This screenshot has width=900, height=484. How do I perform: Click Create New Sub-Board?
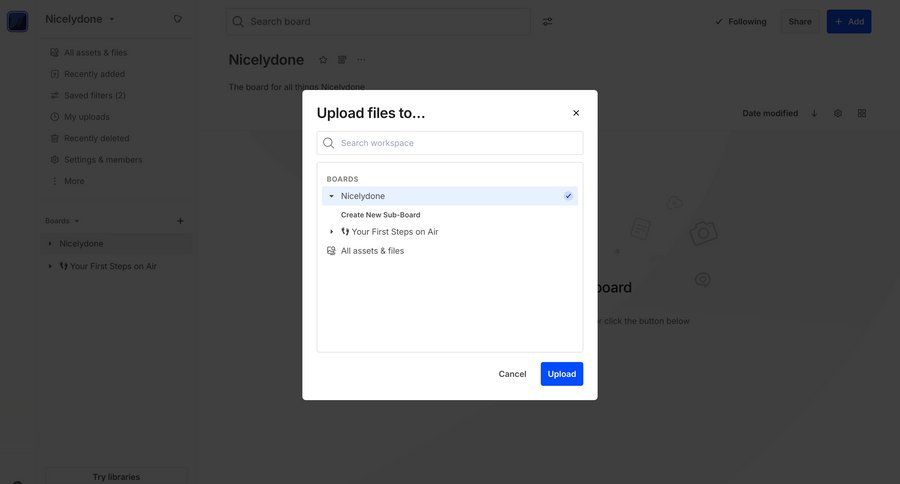pyautogui.click(x=380, y=215)
